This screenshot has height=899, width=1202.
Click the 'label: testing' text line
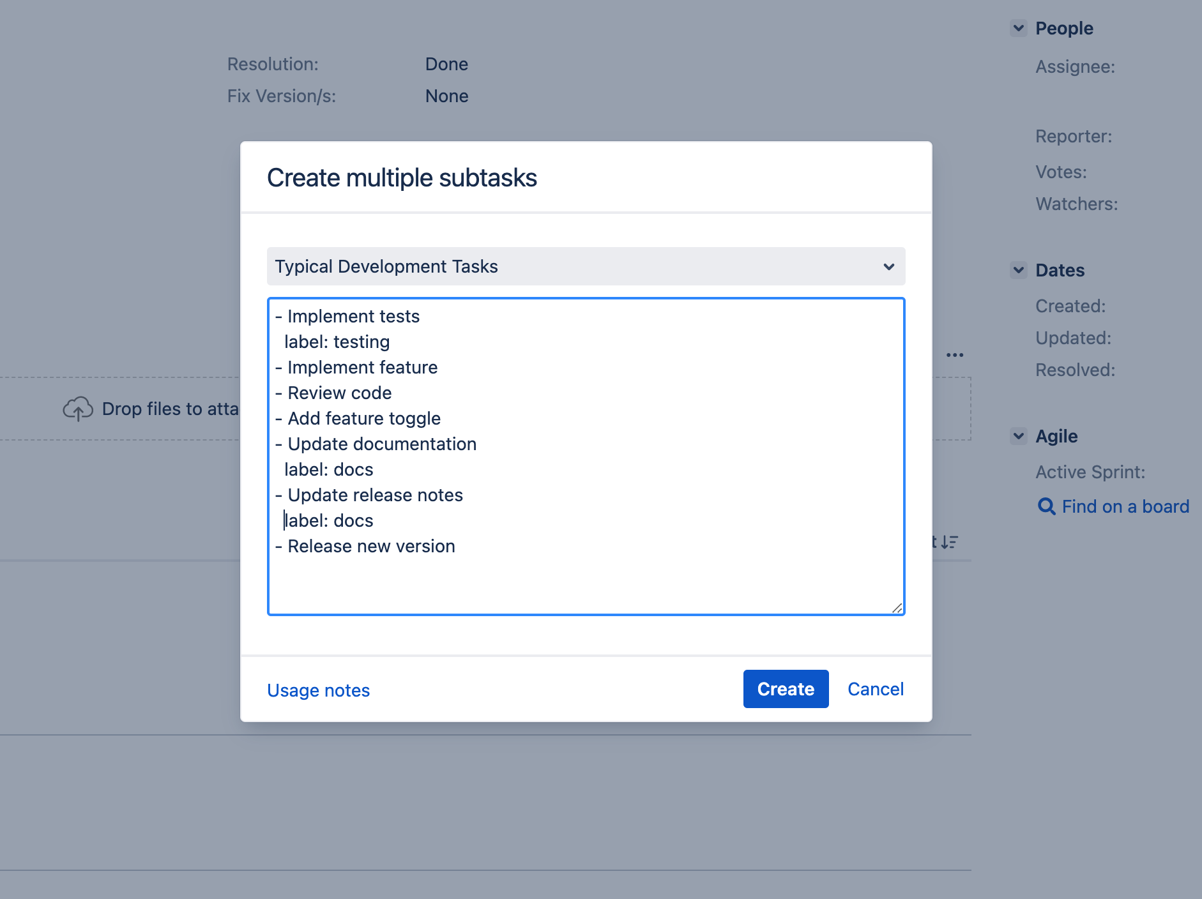tap(337, 342)
